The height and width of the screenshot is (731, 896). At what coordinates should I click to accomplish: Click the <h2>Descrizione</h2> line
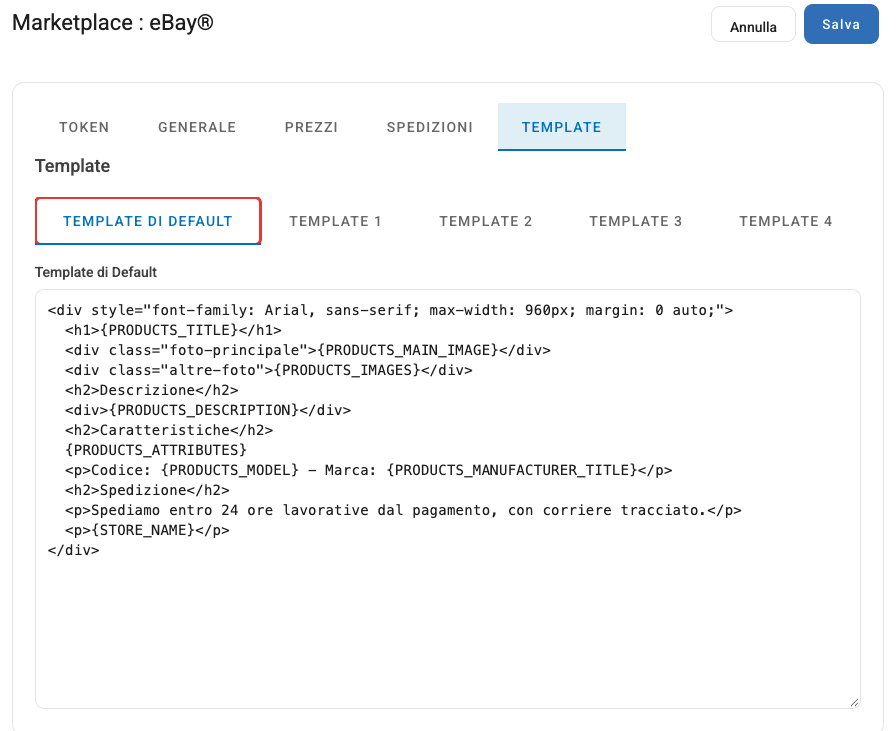point(151,390)
